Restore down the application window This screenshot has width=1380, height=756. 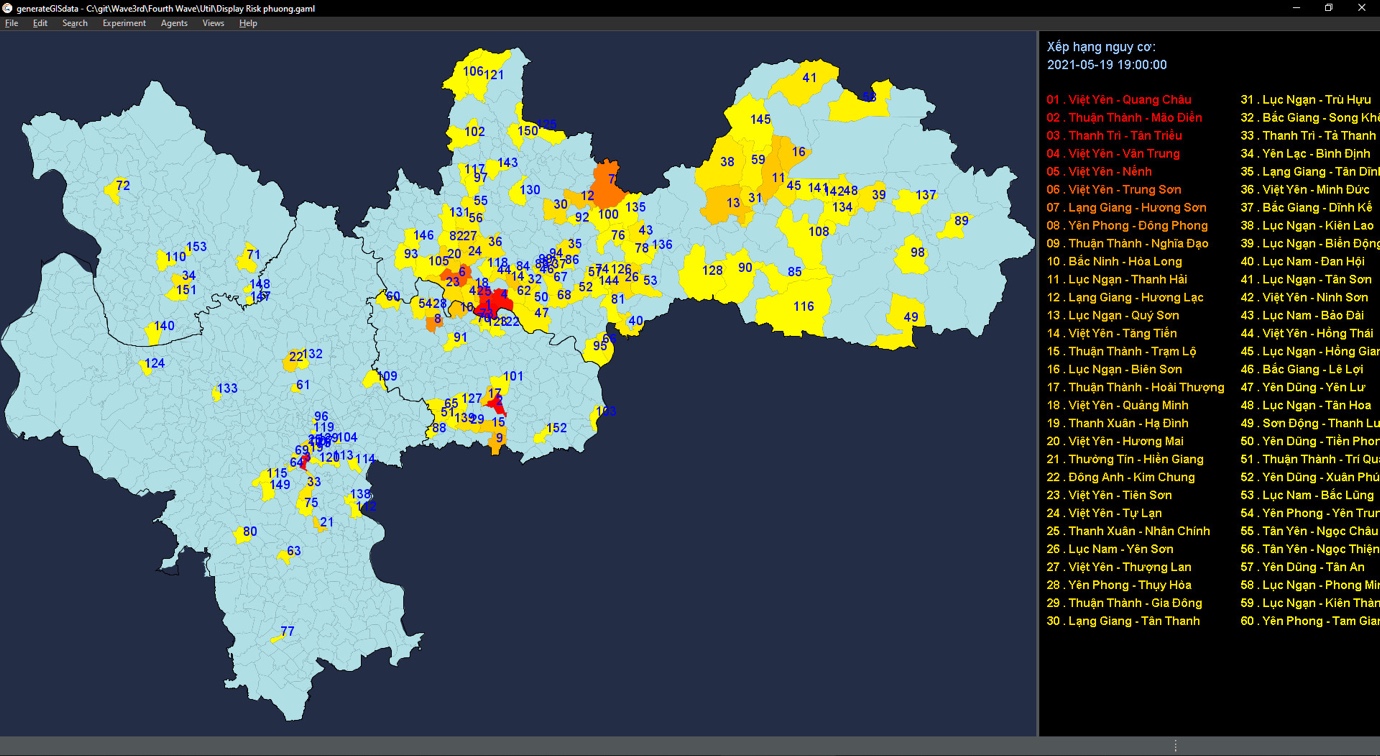coord(1328,8)
